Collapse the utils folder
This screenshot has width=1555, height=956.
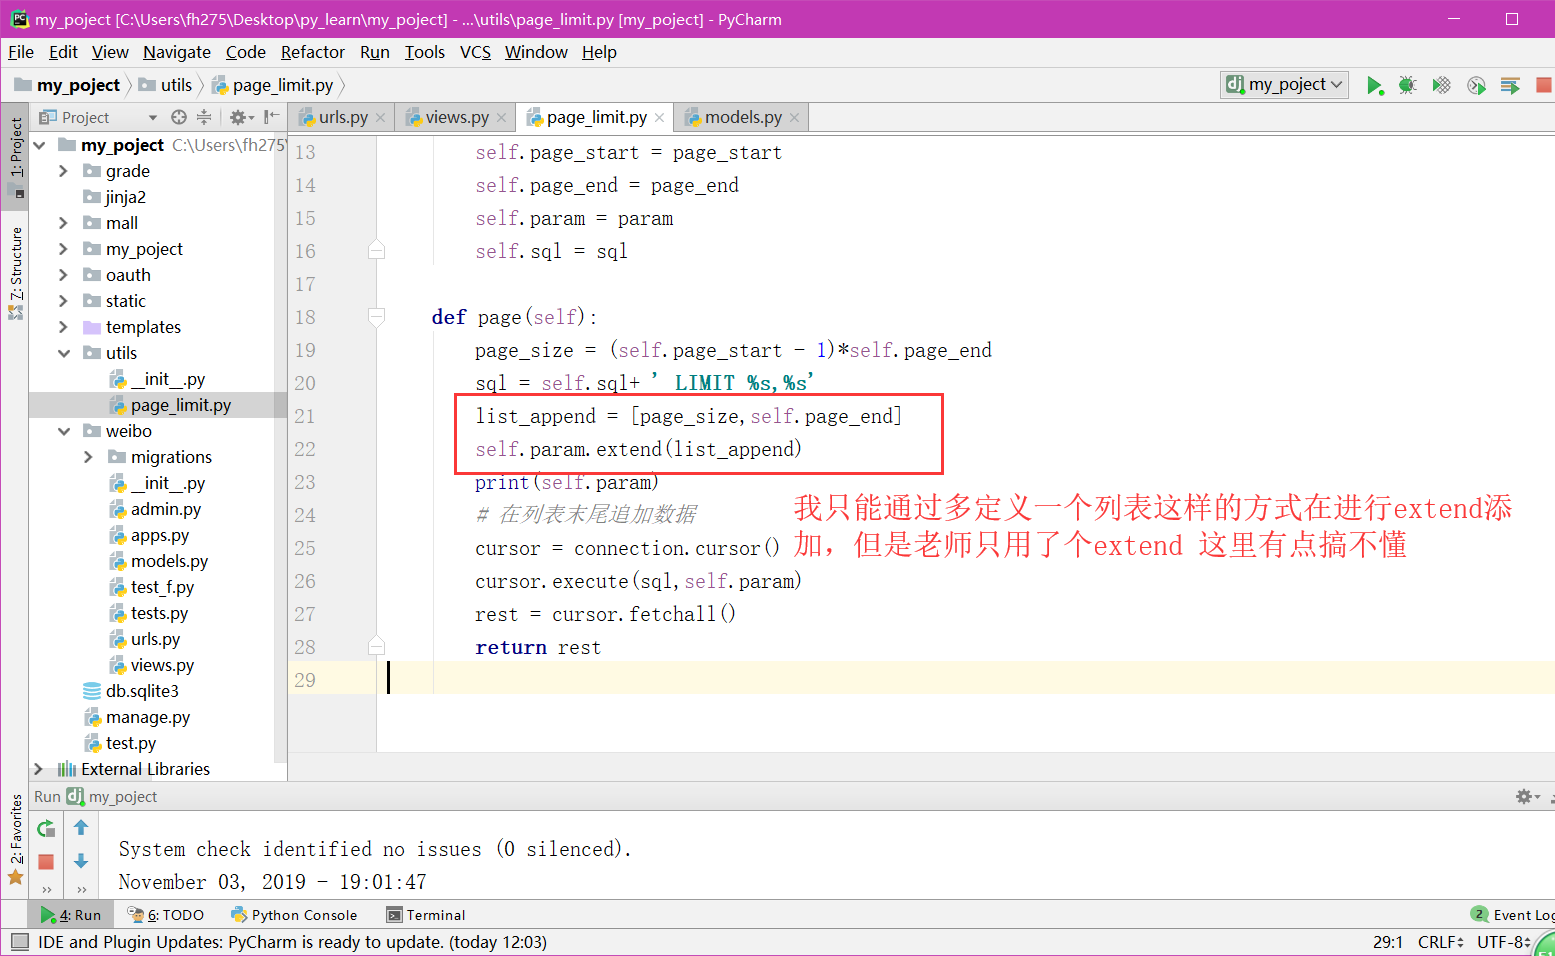[x=63, y=354]
